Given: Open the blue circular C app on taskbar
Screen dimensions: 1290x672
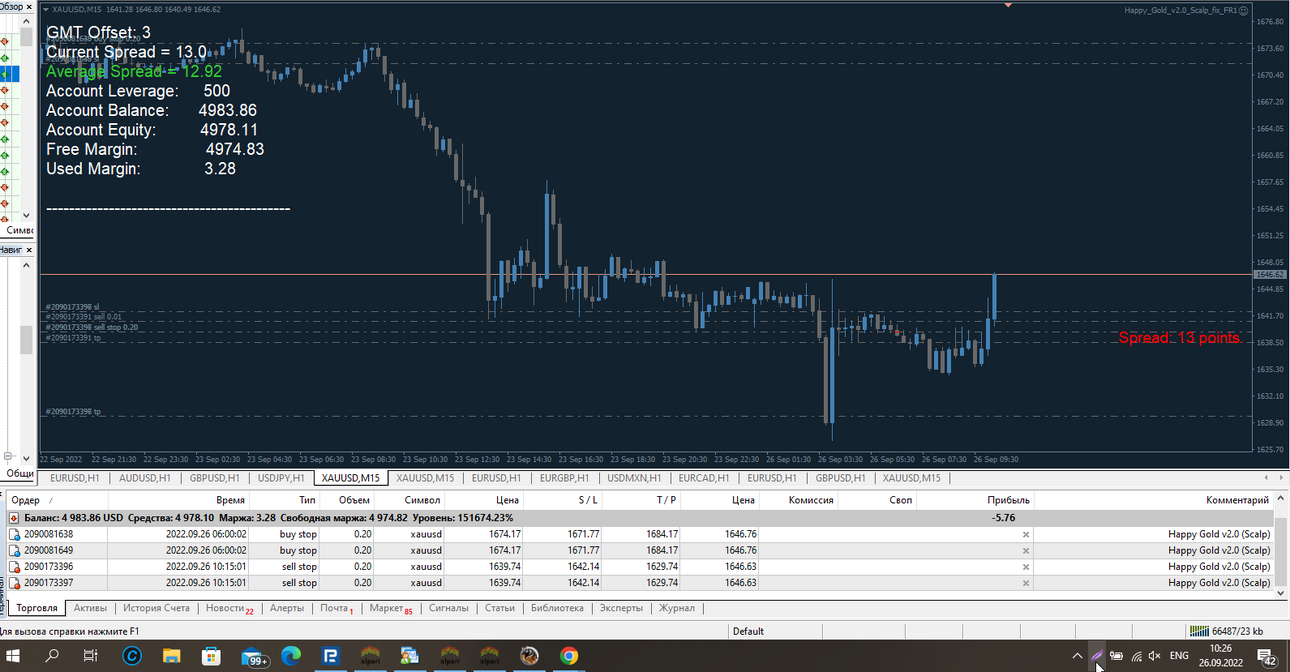Looking at the screenshot, I should 131,656.
